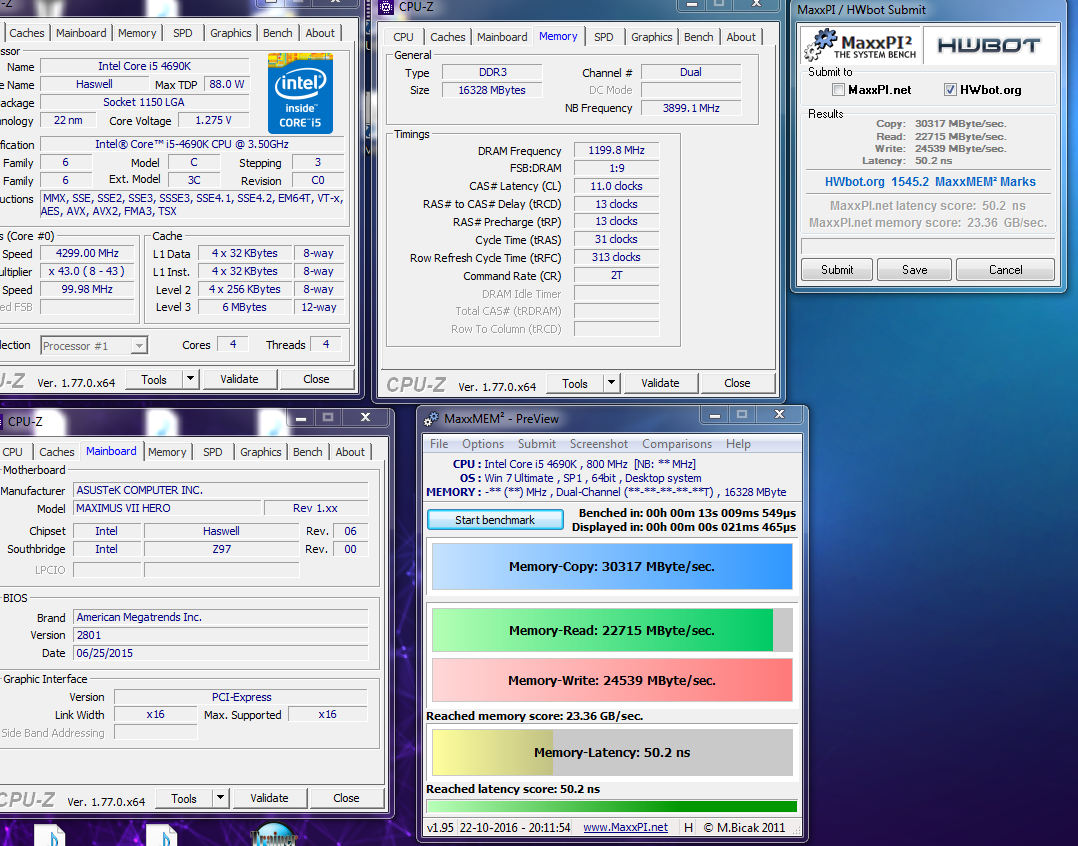Switch to SPD tab in Memory window
The width and height of the screenshot is (1078, 846).
pos(604,37)
